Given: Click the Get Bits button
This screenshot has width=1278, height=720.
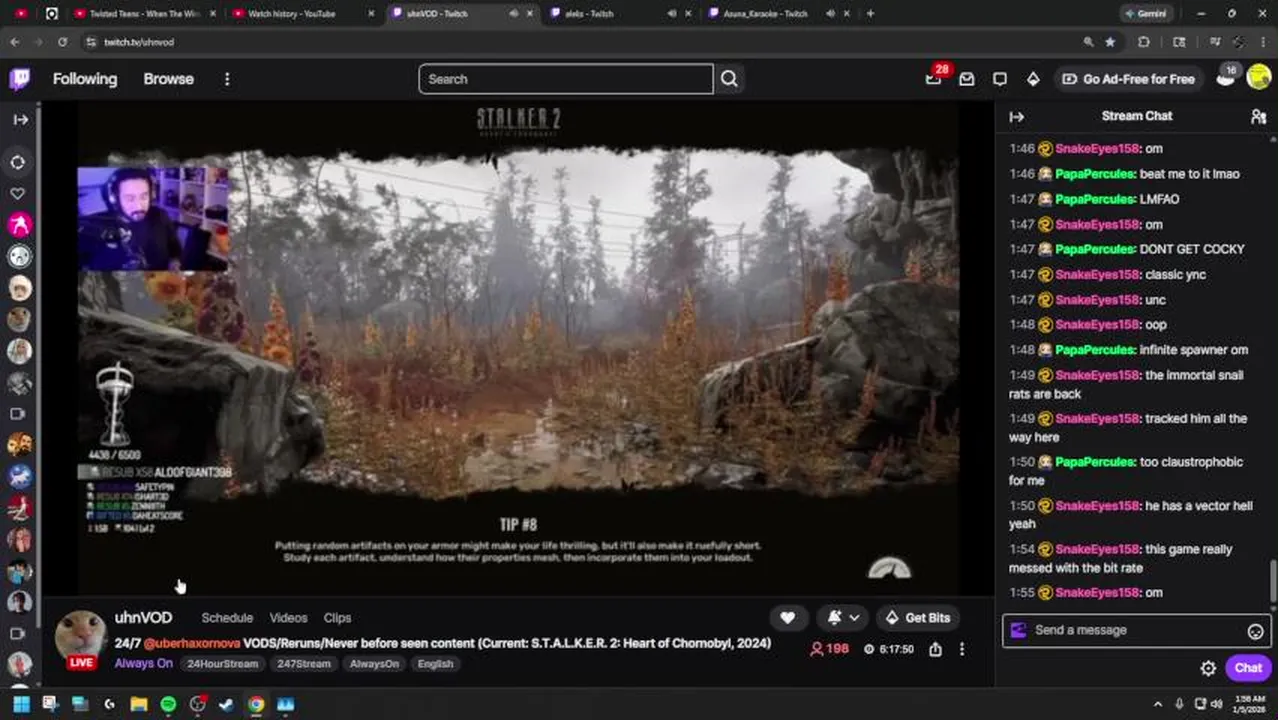Looking at the screenshot, I should pos(917,618).
